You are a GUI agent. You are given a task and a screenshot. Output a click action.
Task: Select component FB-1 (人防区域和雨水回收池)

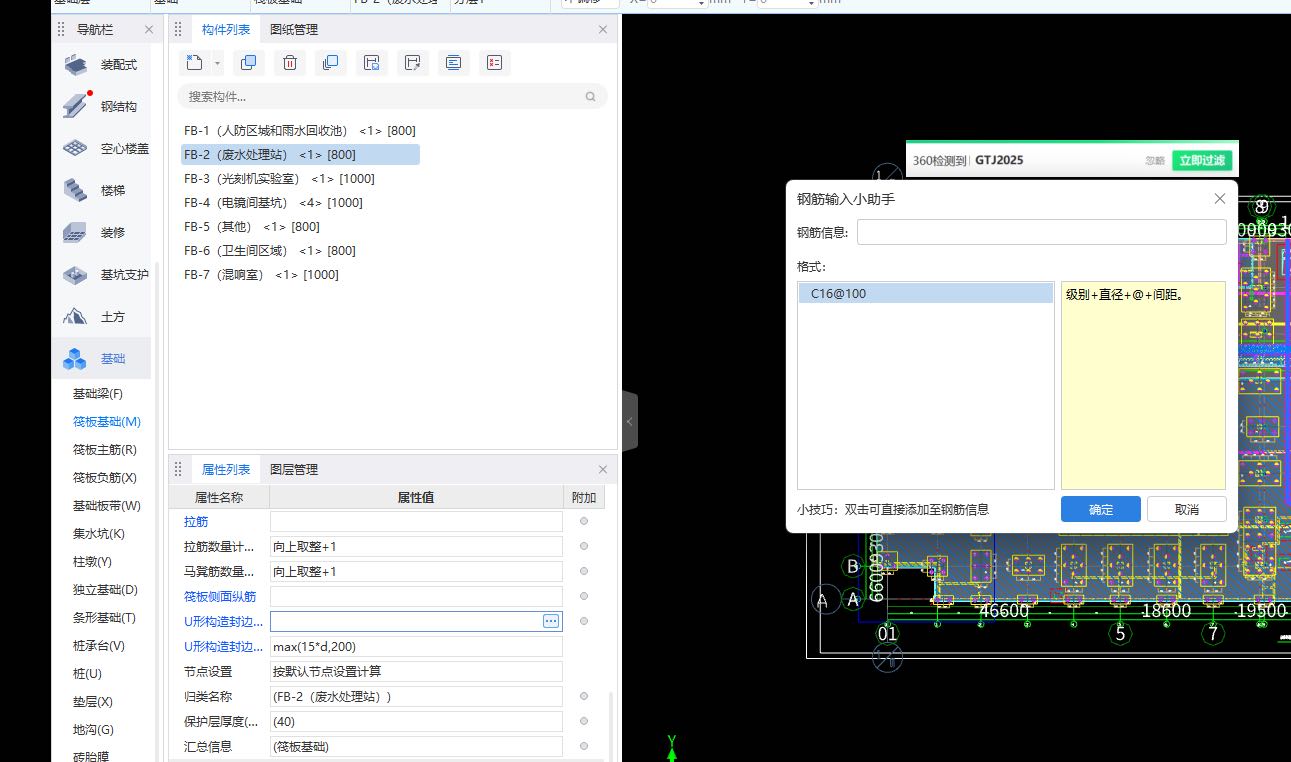point(300,131)
